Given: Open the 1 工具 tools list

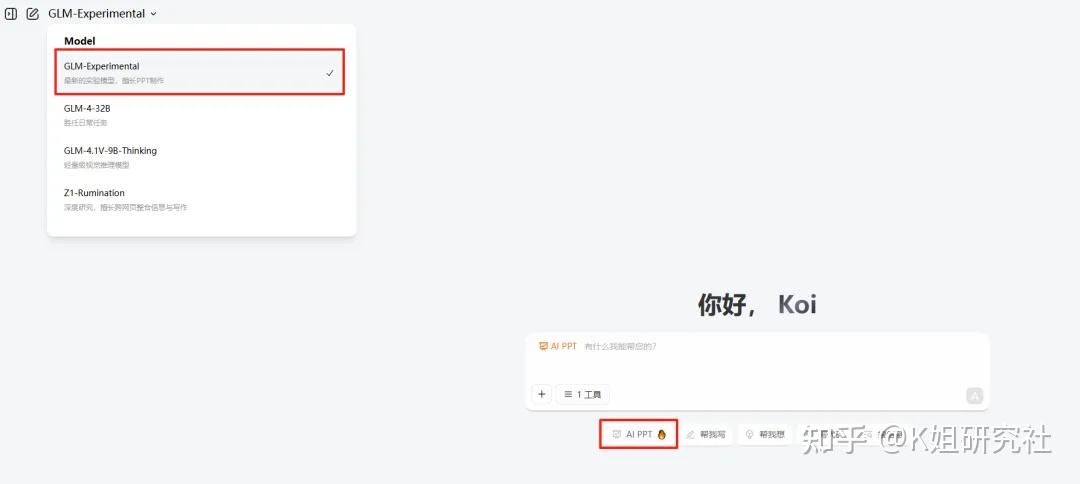Looking at the screenshot, I should click(583, 394).
